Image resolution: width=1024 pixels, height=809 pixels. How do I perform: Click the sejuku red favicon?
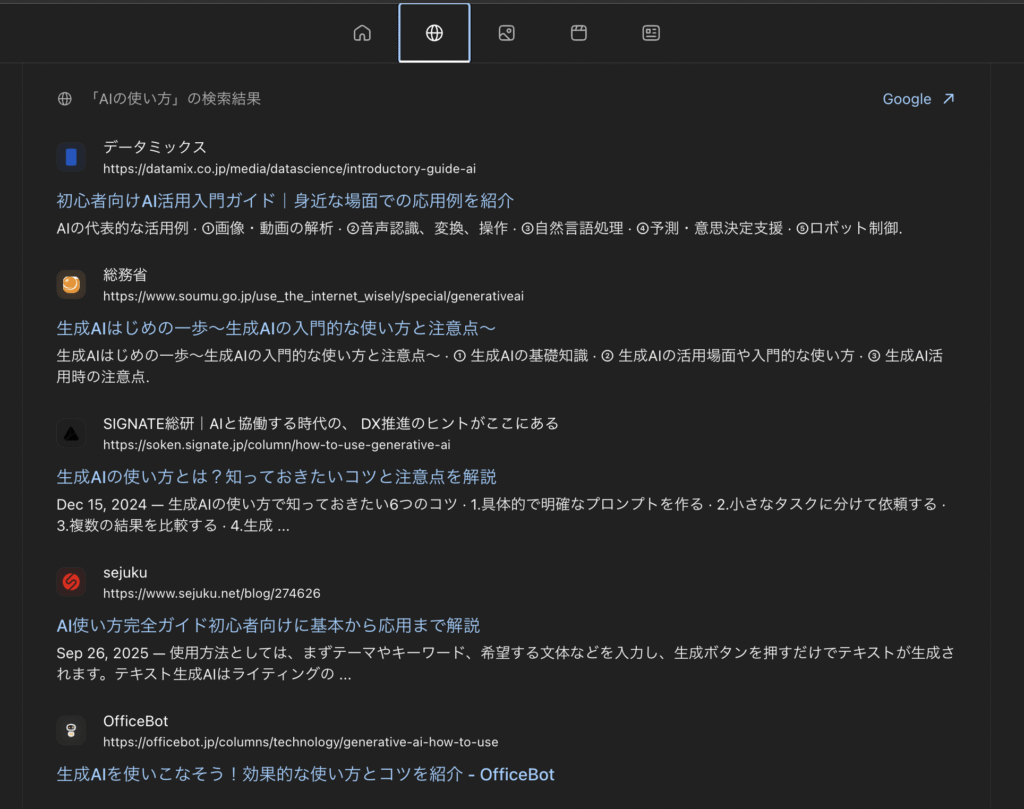(x=71, y=582)
